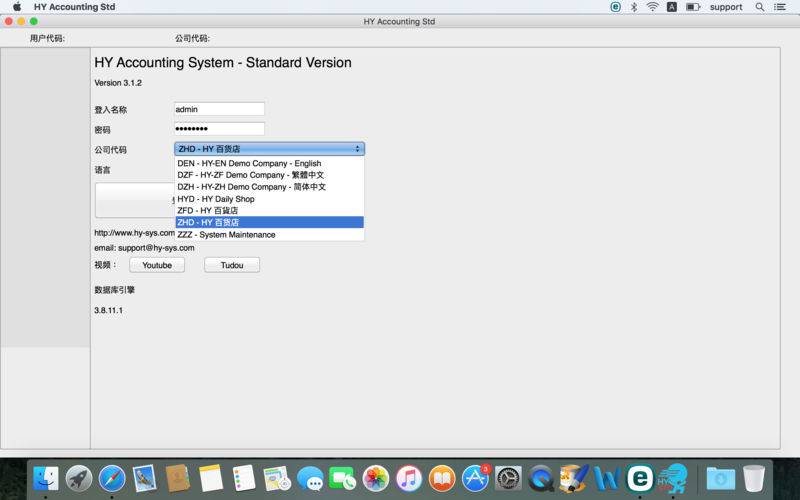Open Wi-Fi status in menu bar
Image resolution: width=800 pixels, height=500 pixels.
point(653,7)
